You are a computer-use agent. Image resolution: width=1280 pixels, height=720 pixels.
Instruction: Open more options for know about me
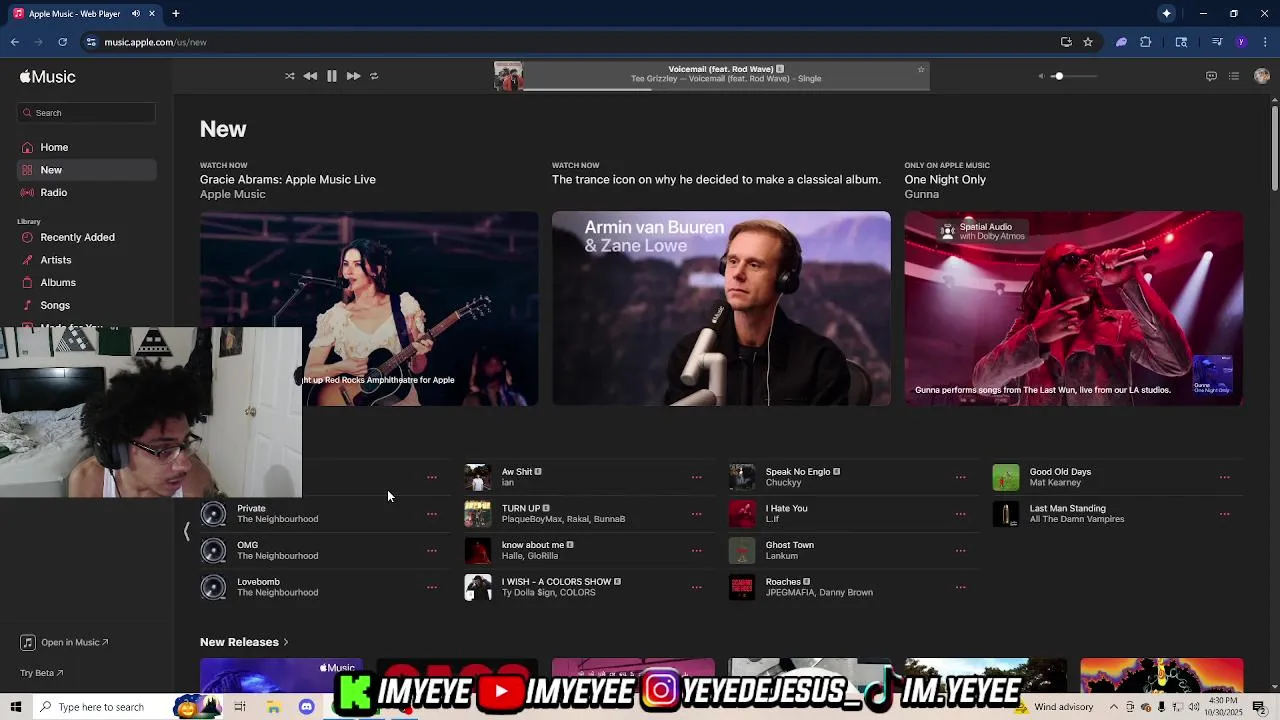[696, 551]
